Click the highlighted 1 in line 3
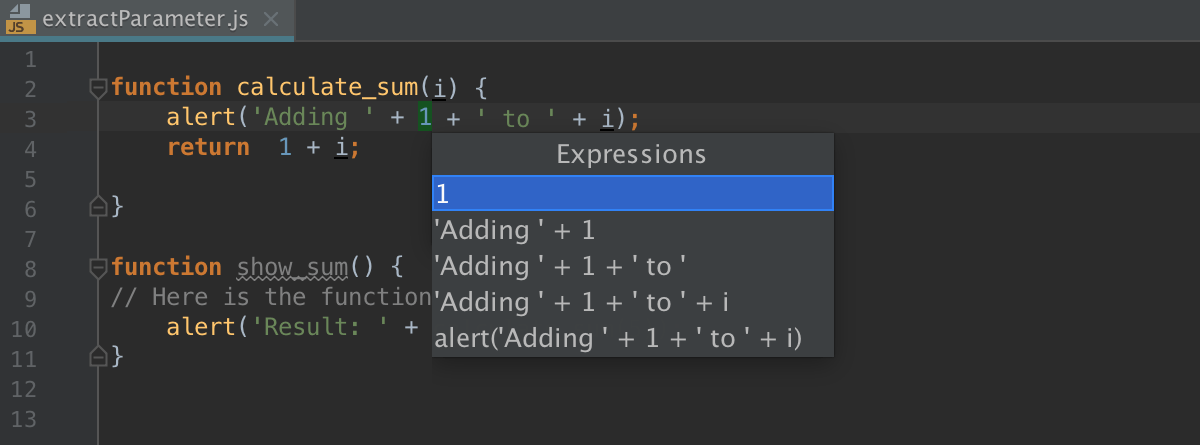Screen dimensions: 1200x445 coord(425,118)
